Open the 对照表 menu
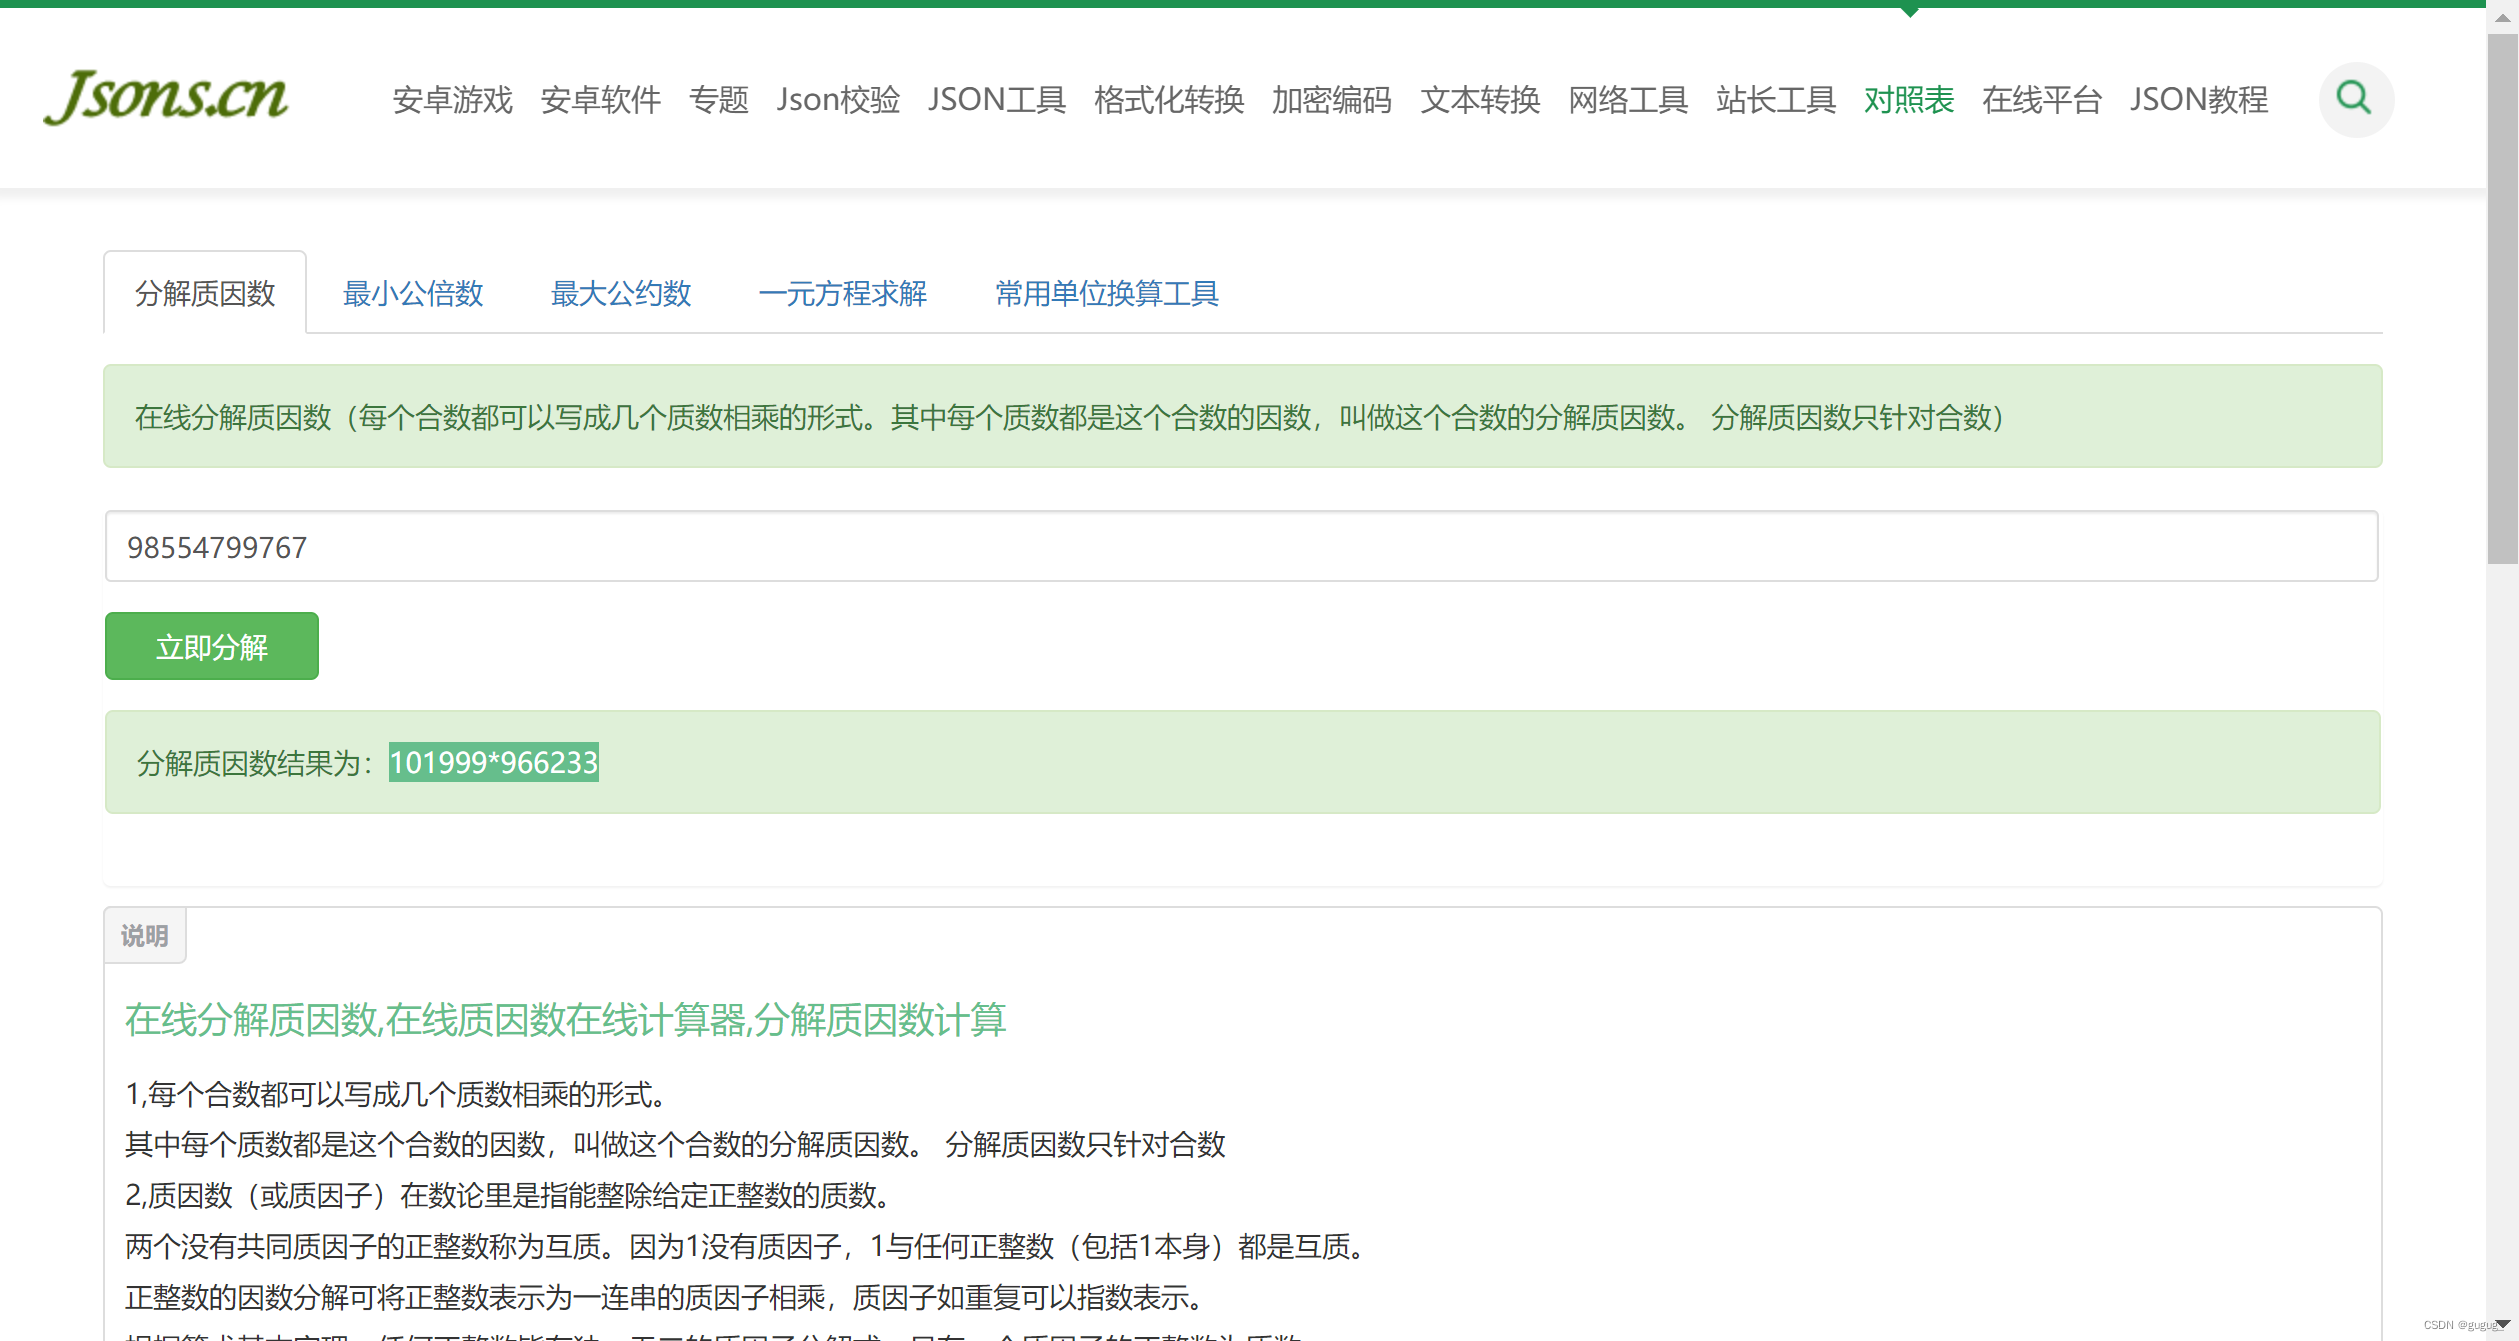This screenshot has height=1341, width=2519. pos(1908,100)
